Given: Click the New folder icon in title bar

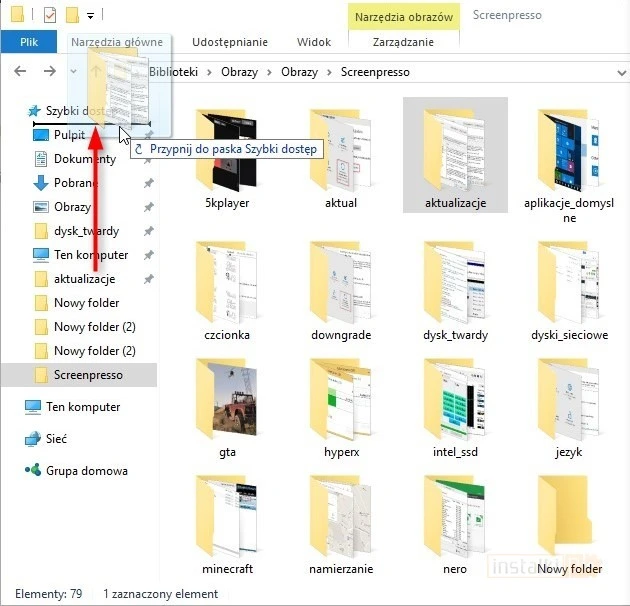Looking at the screenshot, I should 72,15.
